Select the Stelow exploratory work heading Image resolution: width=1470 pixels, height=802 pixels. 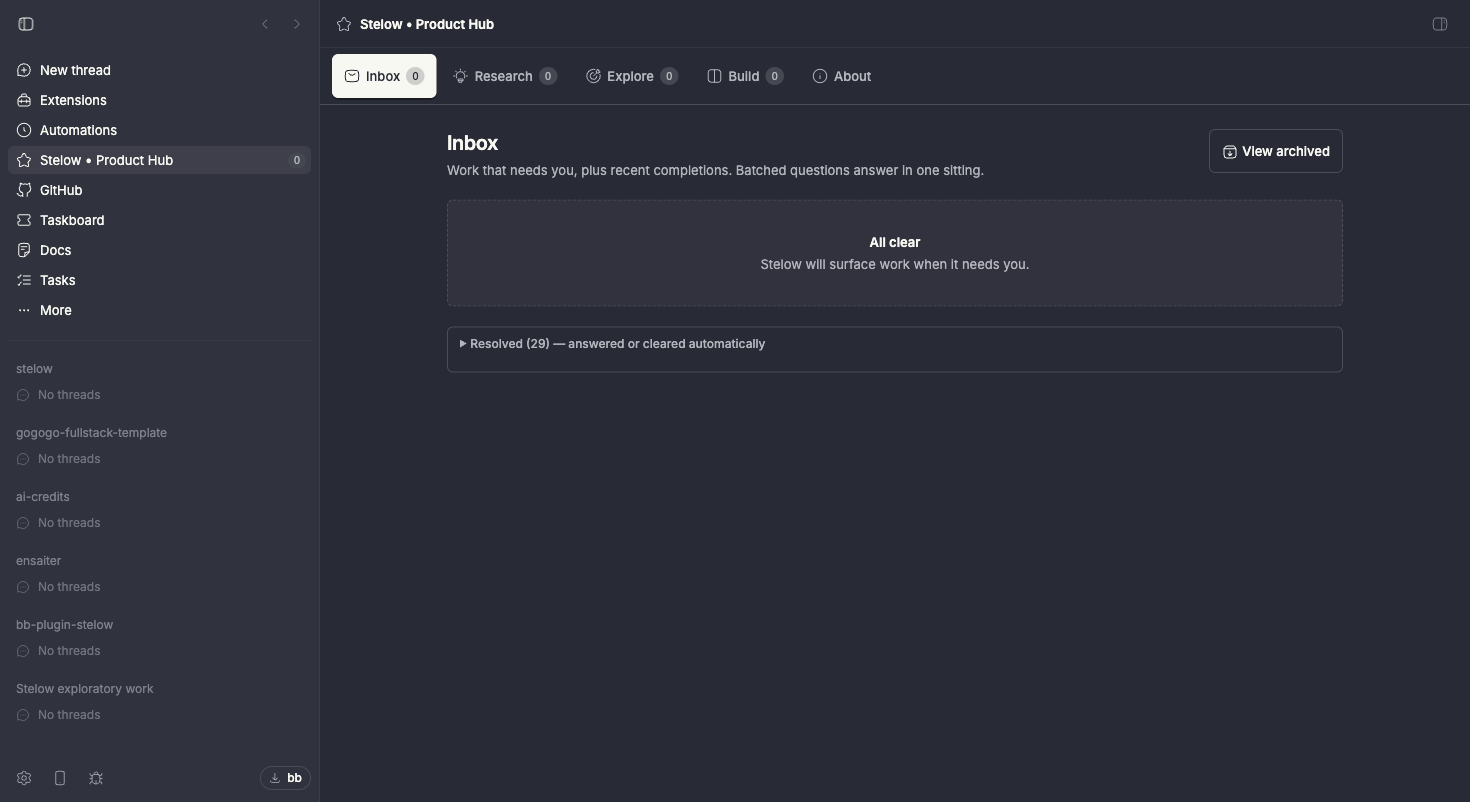pos(85,689)
